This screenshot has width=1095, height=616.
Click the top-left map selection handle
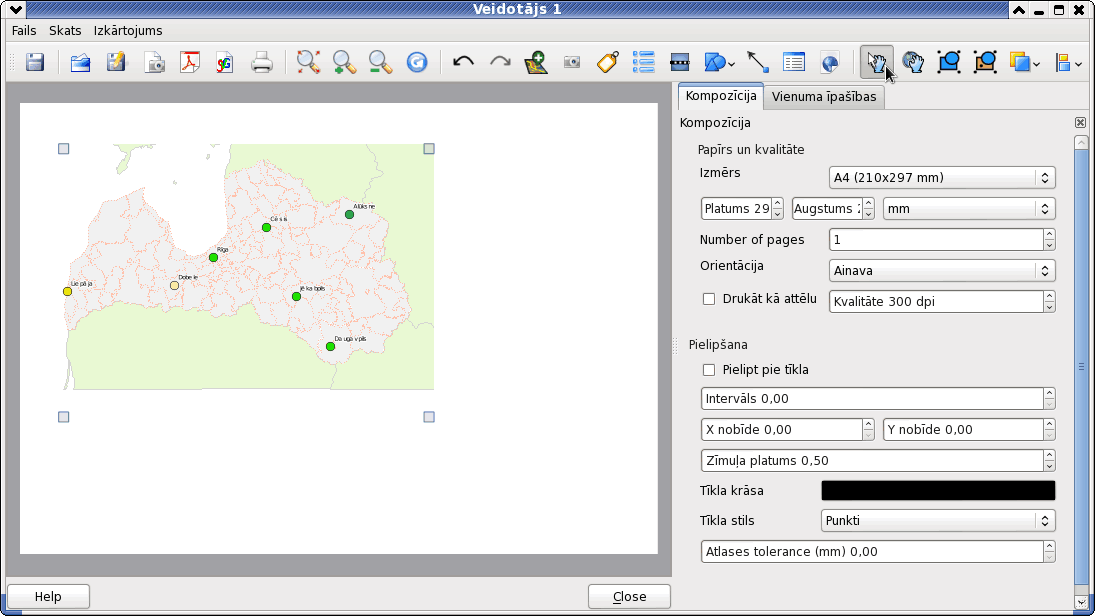(64, 149)
